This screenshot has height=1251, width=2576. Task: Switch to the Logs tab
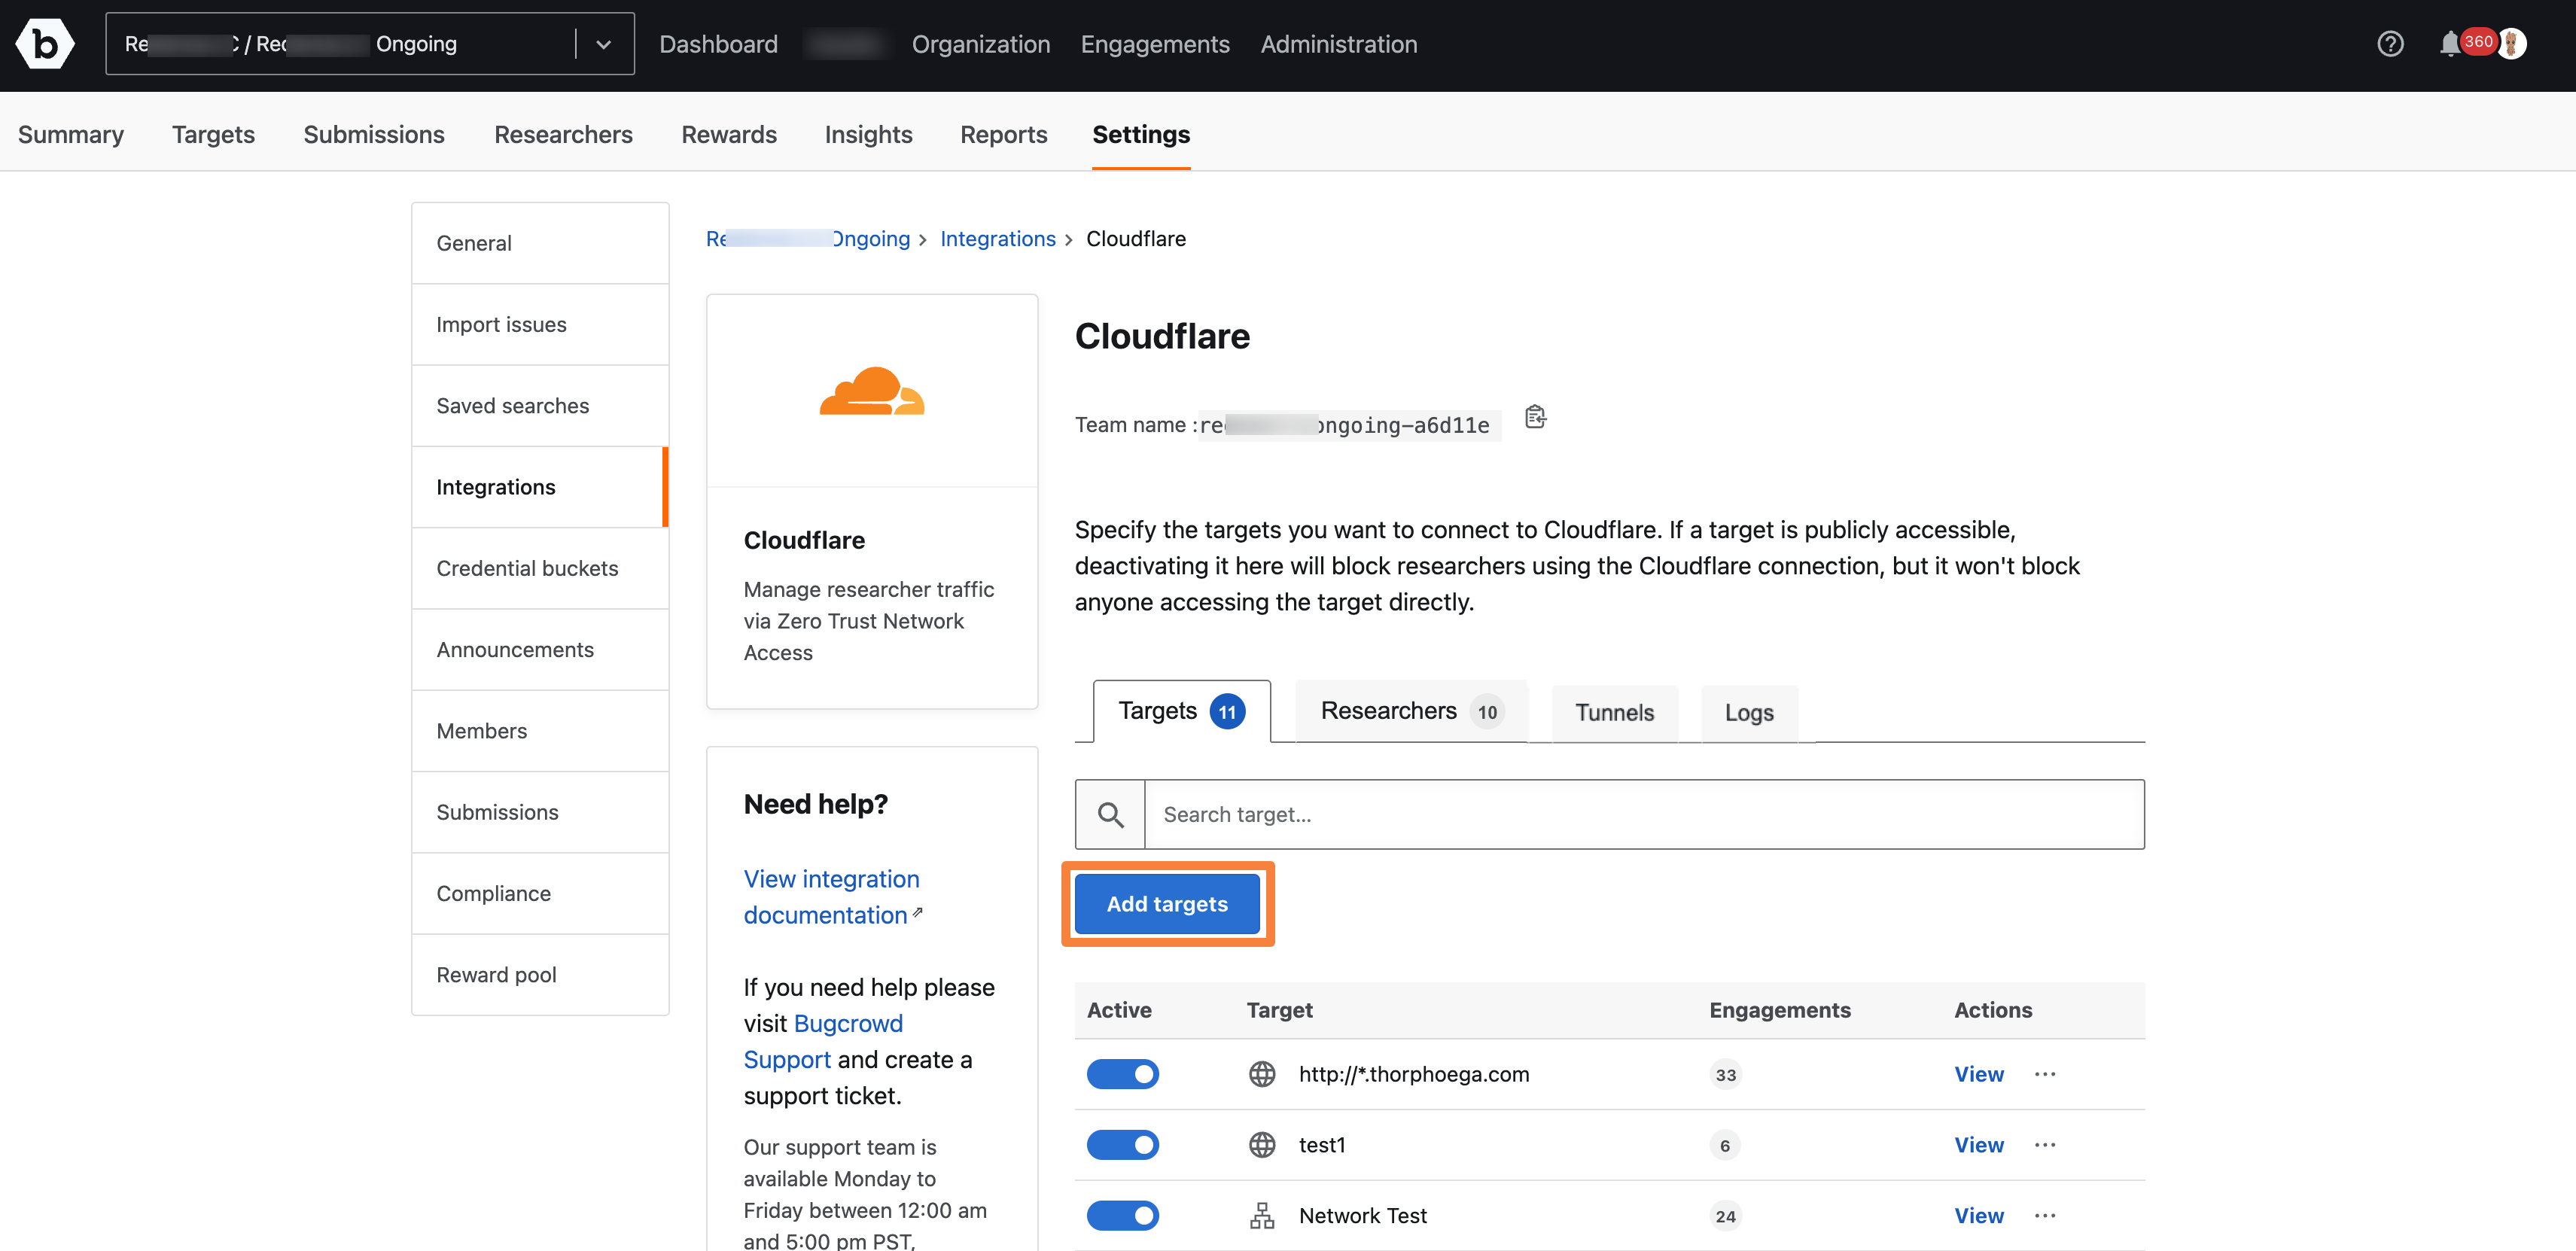[x=1749, y=713]
